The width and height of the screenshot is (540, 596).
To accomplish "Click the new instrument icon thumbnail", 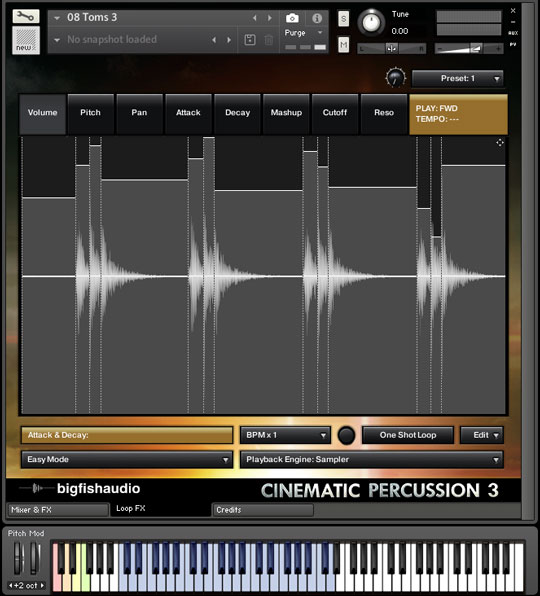I will pos(26,40).
